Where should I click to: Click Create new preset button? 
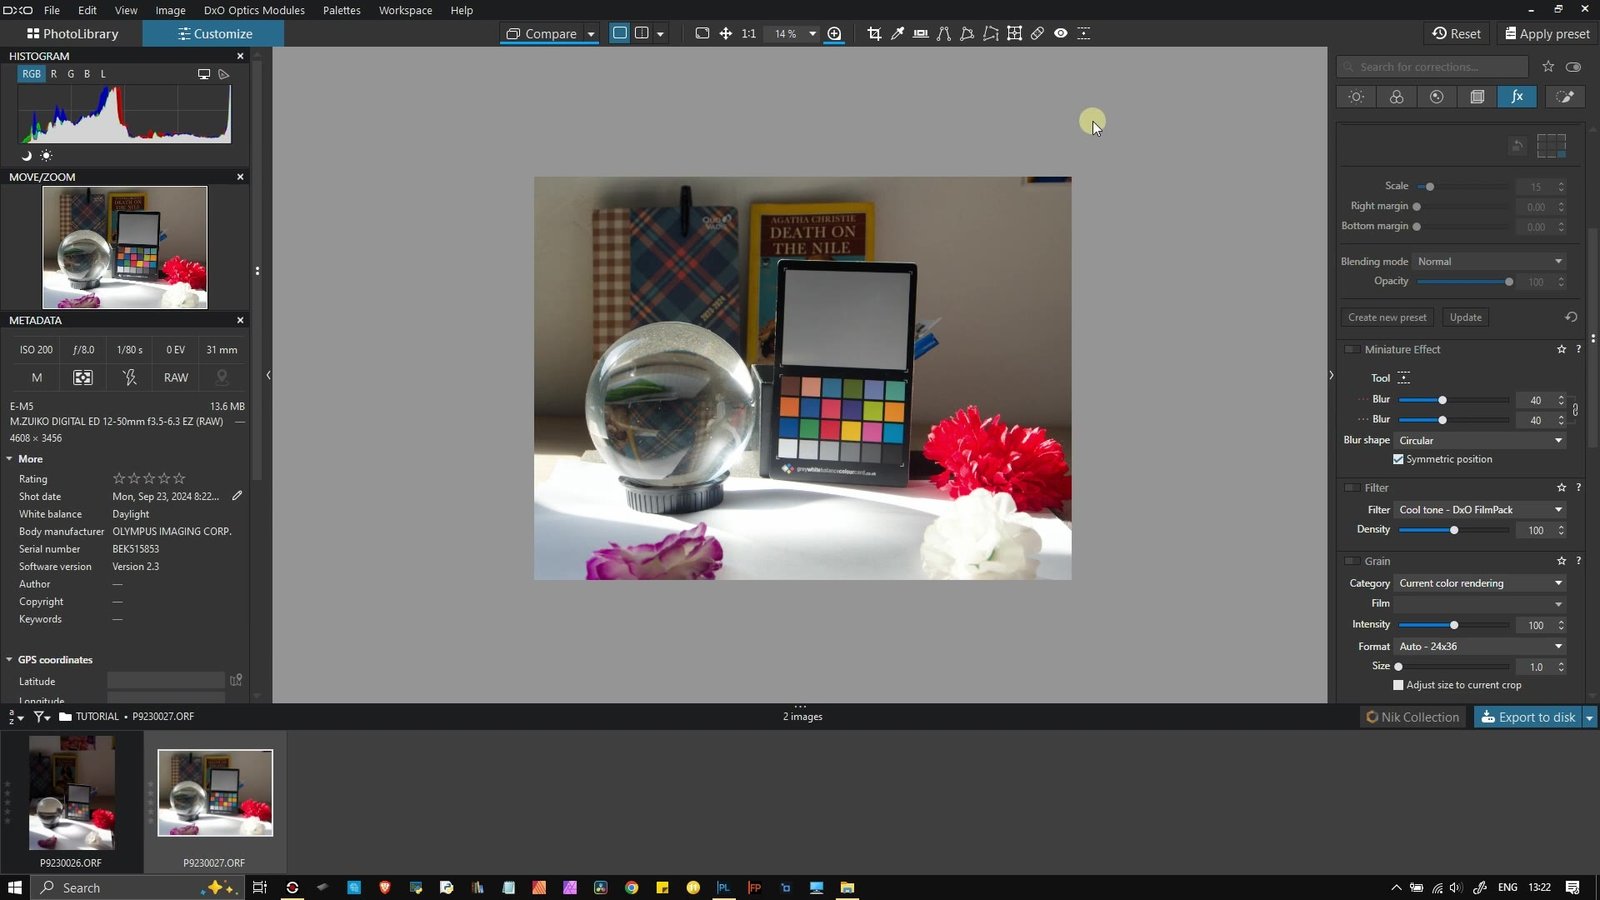[x=1387, y=317]
